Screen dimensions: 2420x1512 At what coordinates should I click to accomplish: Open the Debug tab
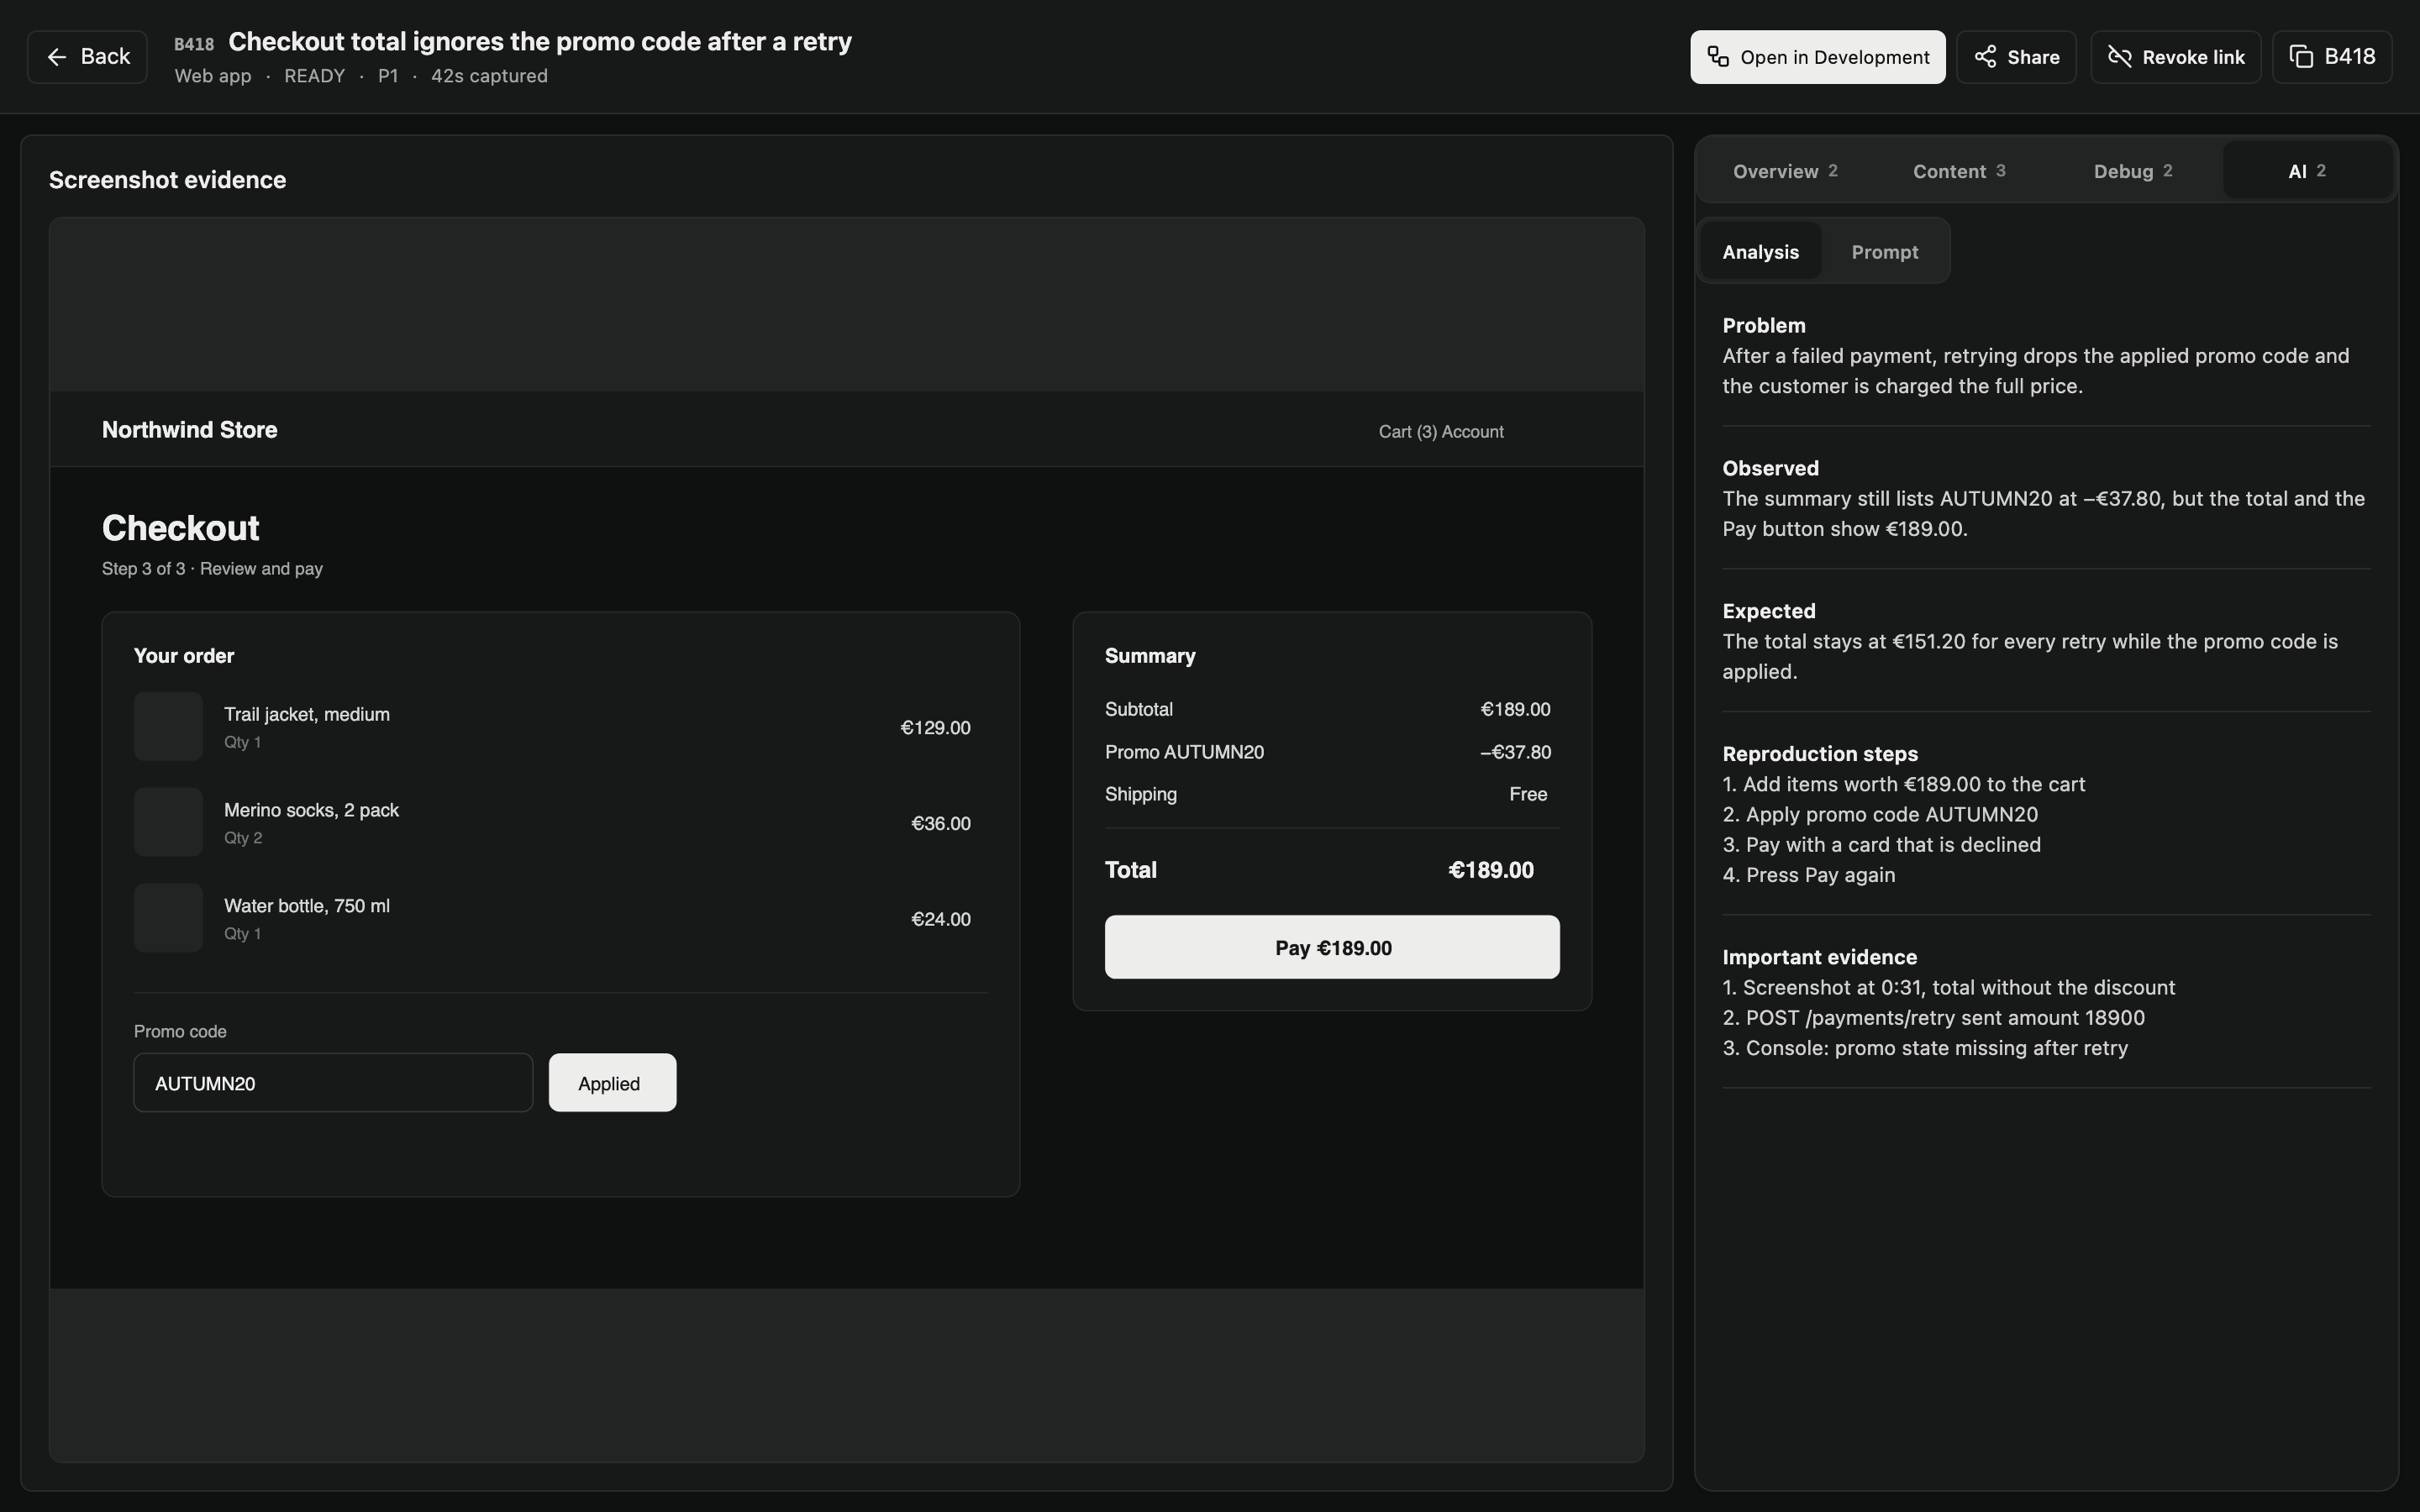click(2132, 171)
